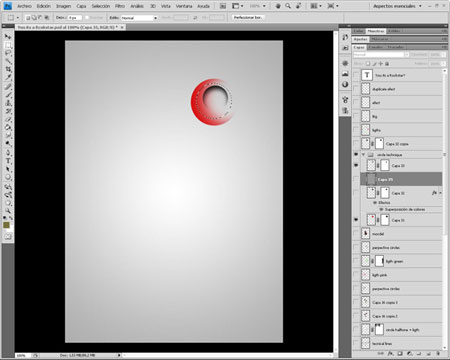Select the Brush tool

pos(8,95)
